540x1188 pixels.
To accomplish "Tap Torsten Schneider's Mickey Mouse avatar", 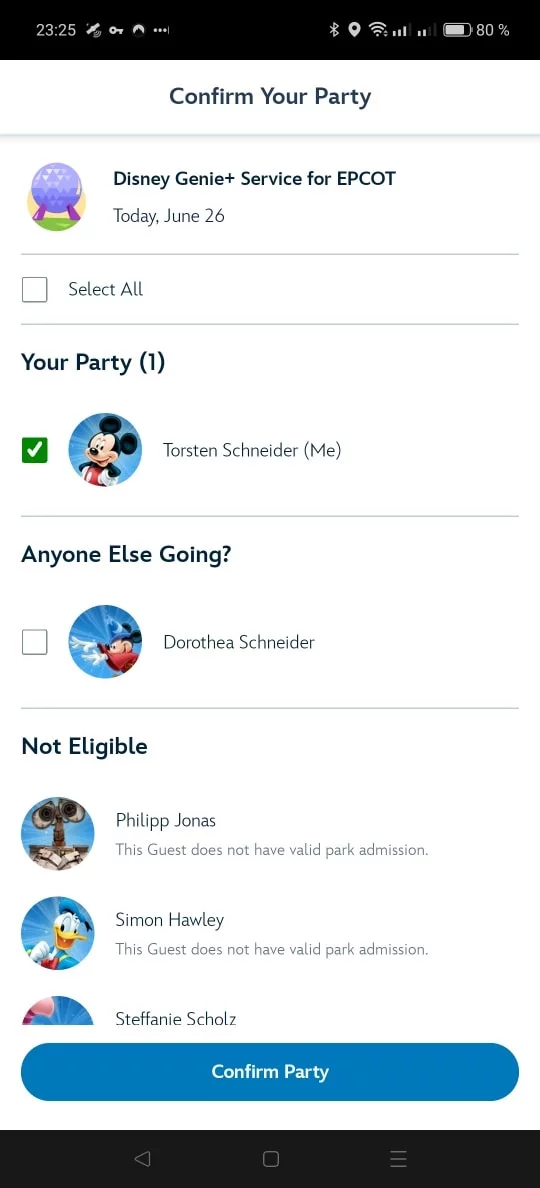I will coord(105,450).
